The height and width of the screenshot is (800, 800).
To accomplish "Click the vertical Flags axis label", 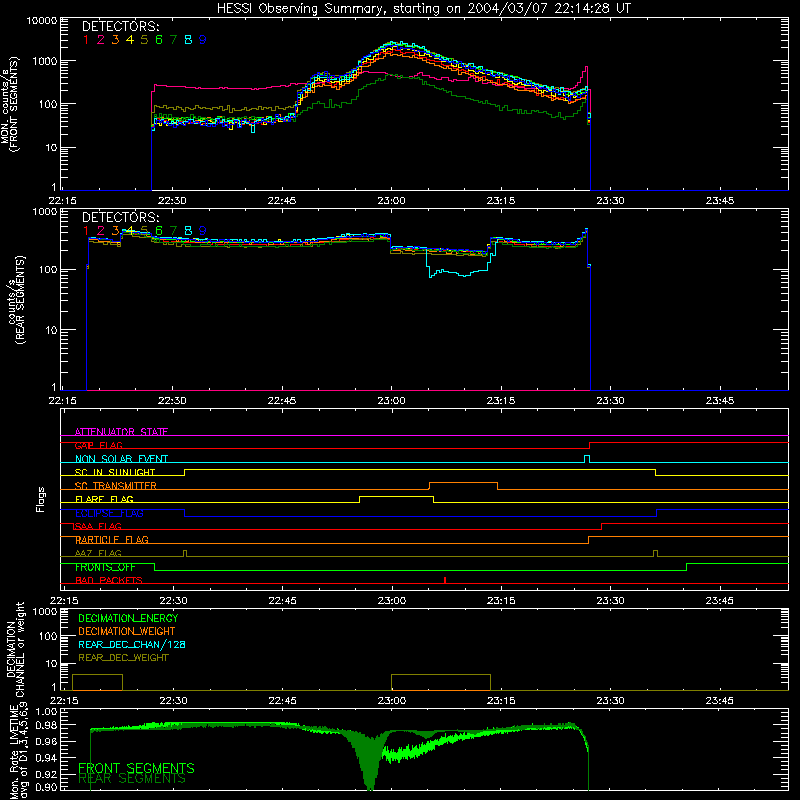I will tap(41, 499).
